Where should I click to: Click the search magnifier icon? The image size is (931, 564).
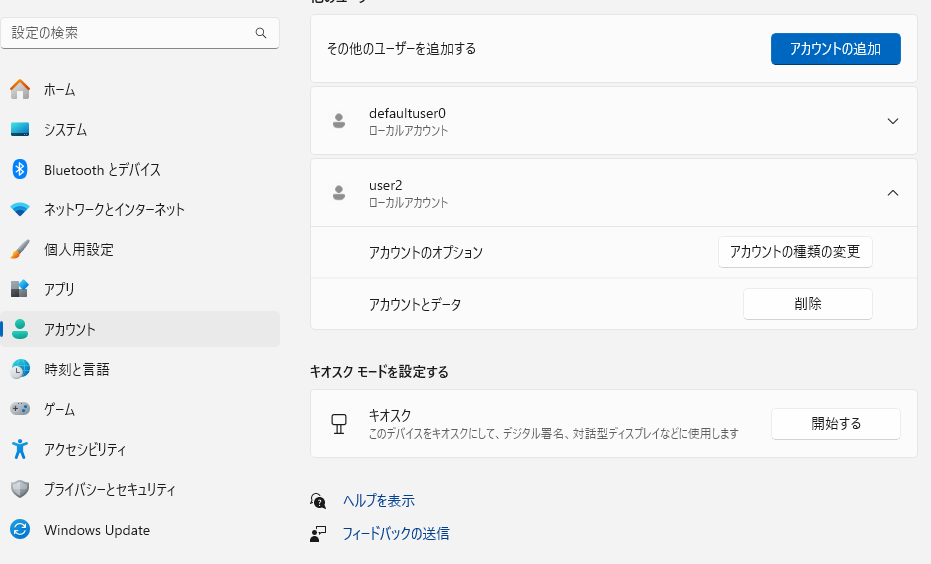261,33
